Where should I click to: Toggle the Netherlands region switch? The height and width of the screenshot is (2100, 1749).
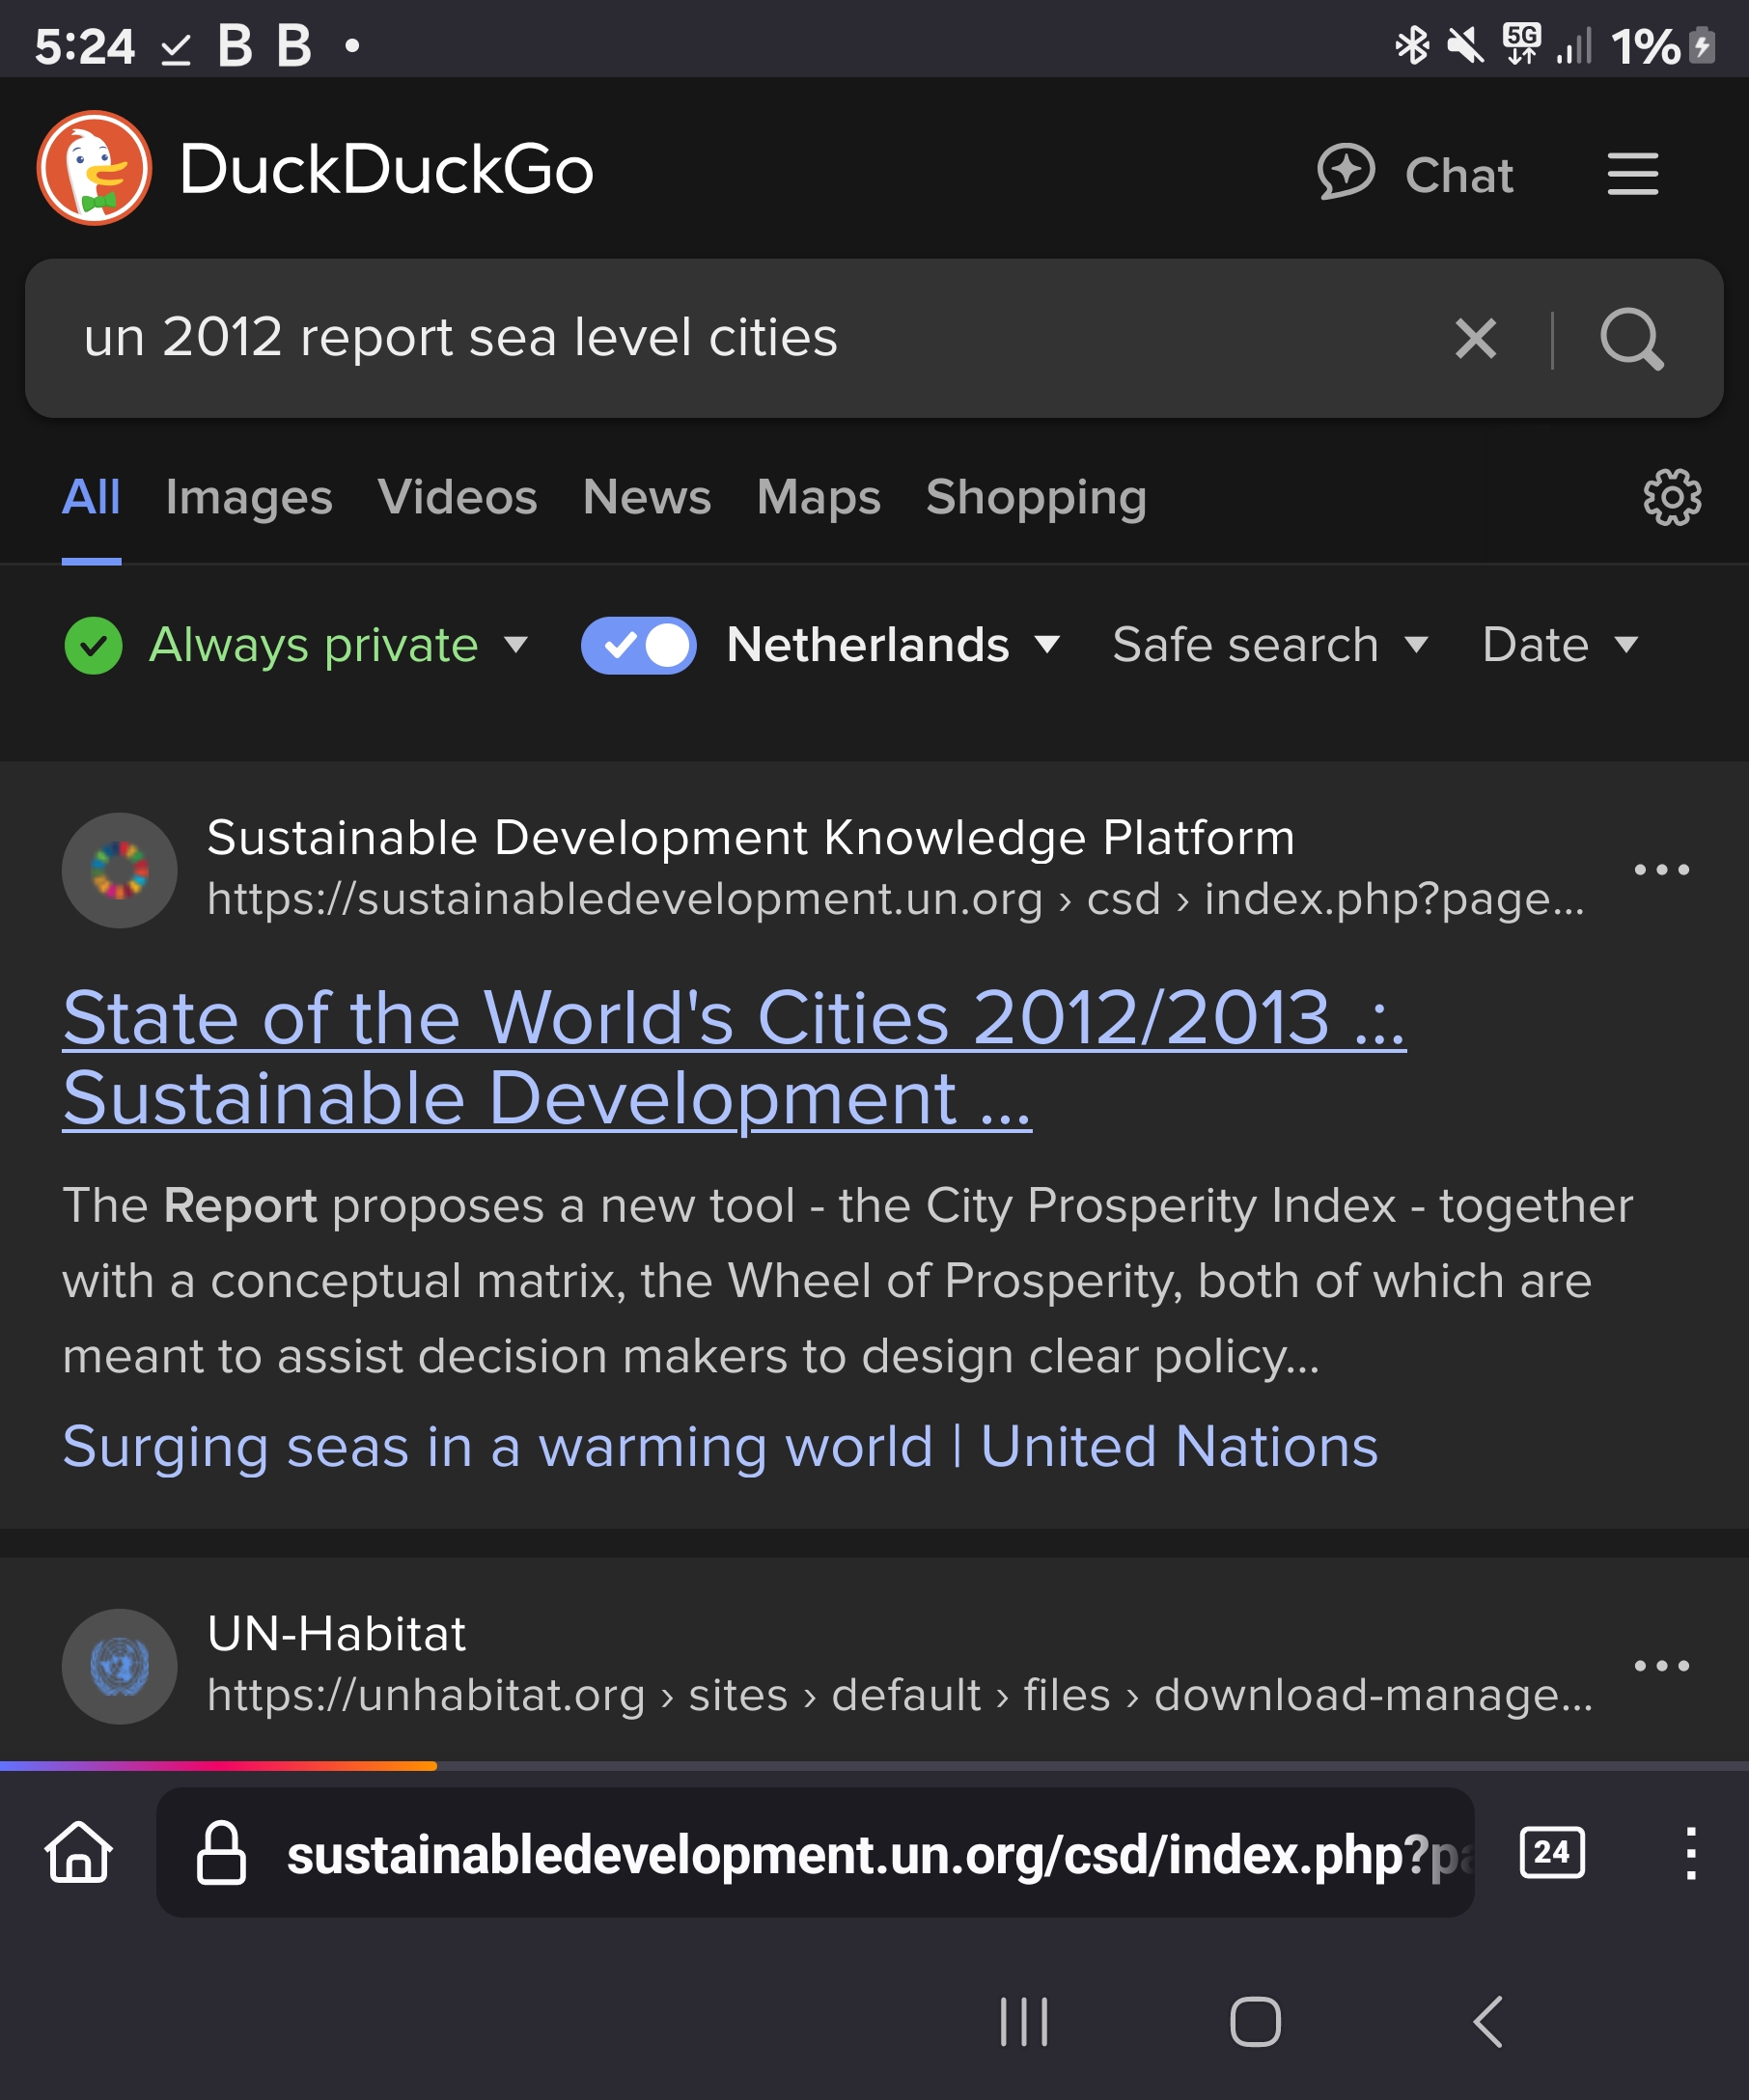(638, 645)
